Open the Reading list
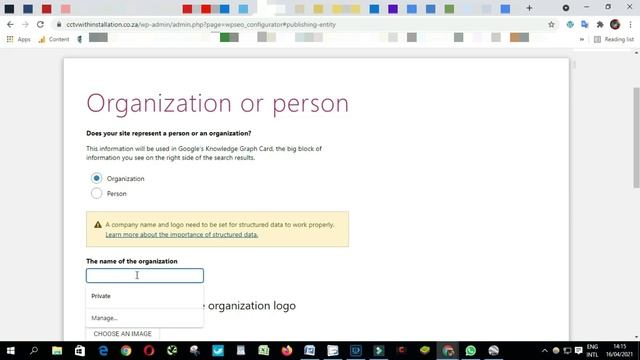The width and height of the screenshot is (640, 360). pos(614,39)
